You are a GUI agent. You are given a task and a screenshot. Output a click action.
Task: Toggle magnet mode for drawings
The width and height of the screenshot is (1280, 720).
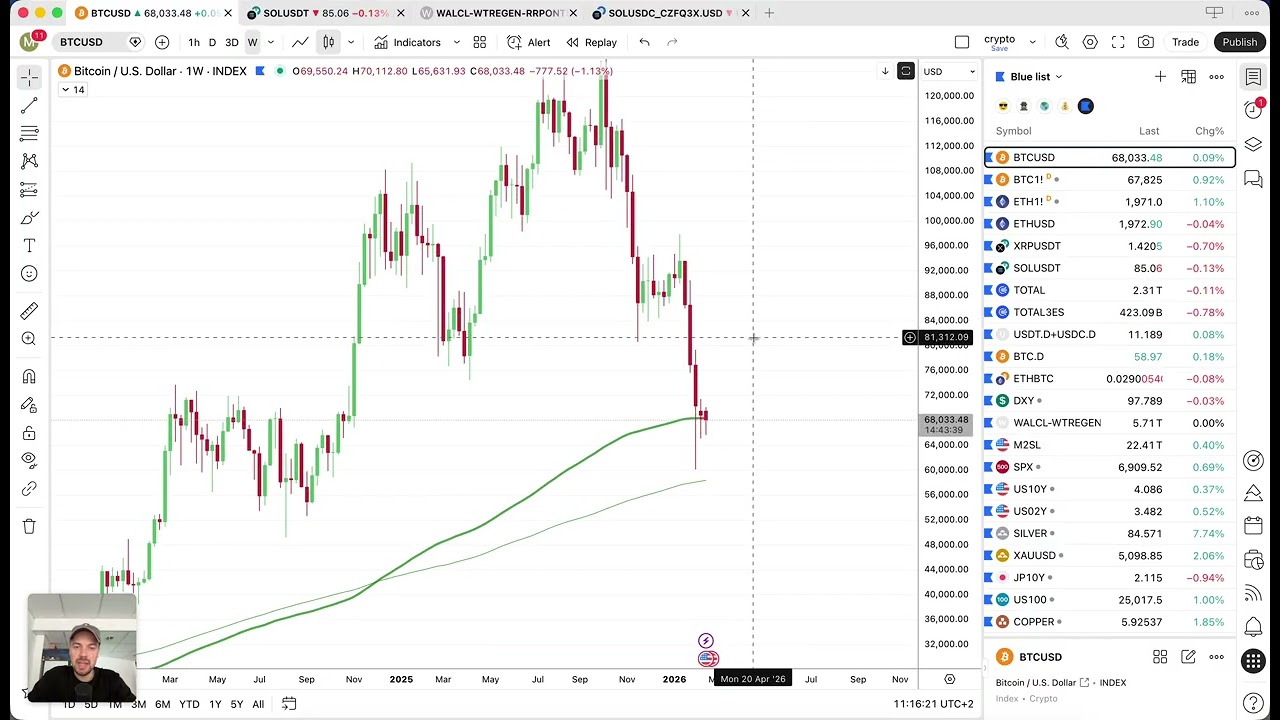(29, 377)
